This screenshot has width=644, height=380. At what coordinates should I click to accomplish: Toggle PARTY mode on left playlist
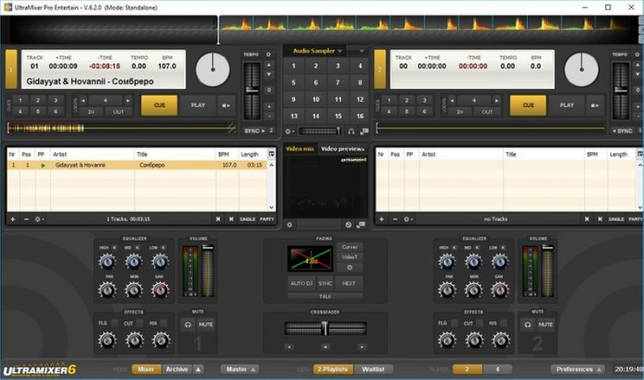267,219
